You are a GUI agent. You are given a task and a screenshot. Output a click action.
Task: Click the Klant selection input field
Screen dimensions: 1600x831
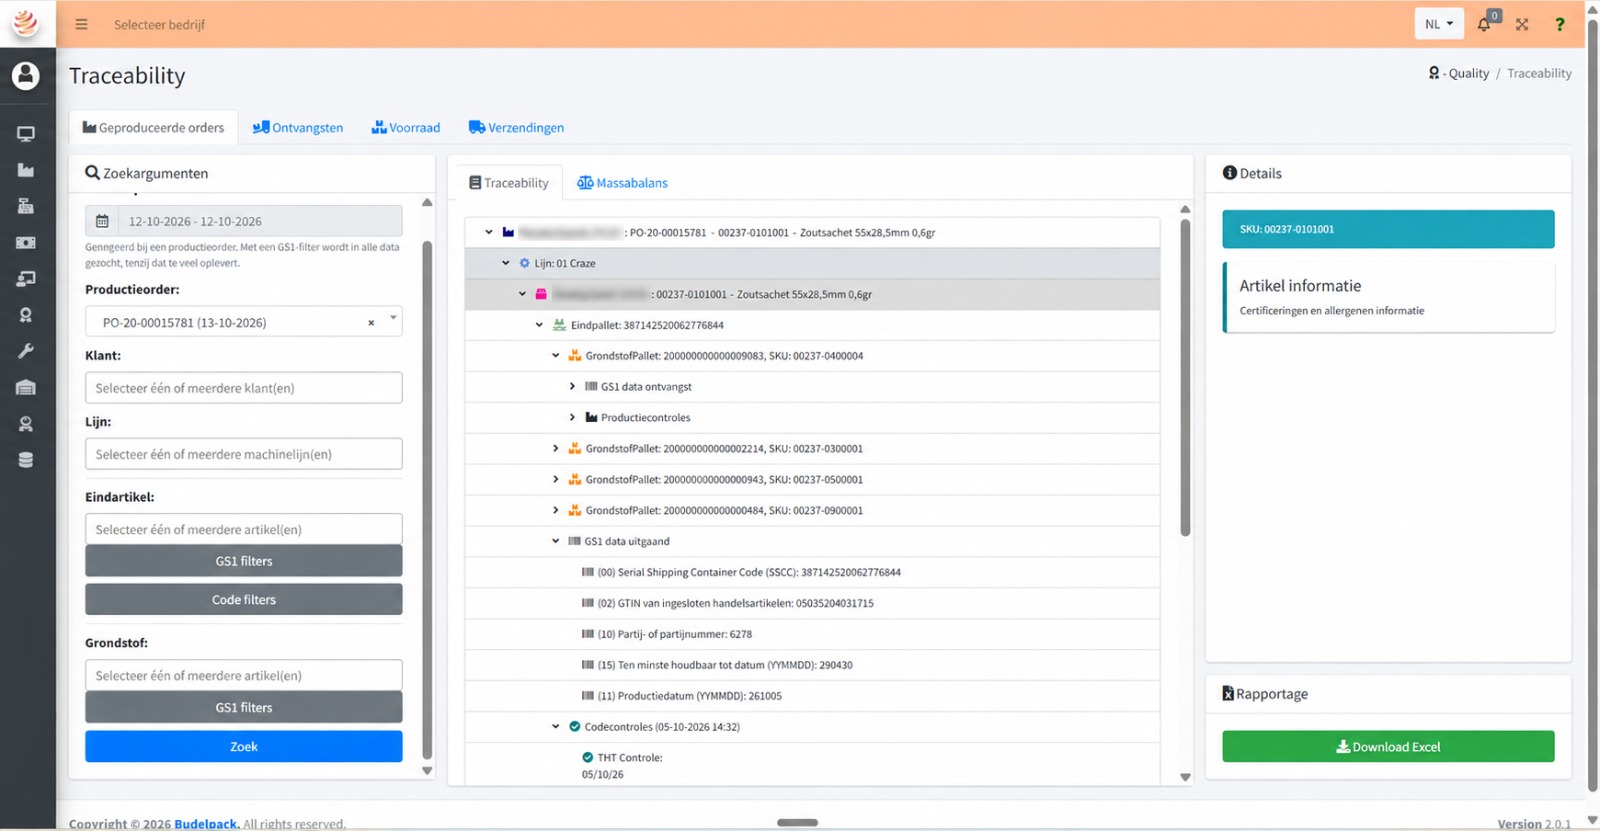coord(244,388)
